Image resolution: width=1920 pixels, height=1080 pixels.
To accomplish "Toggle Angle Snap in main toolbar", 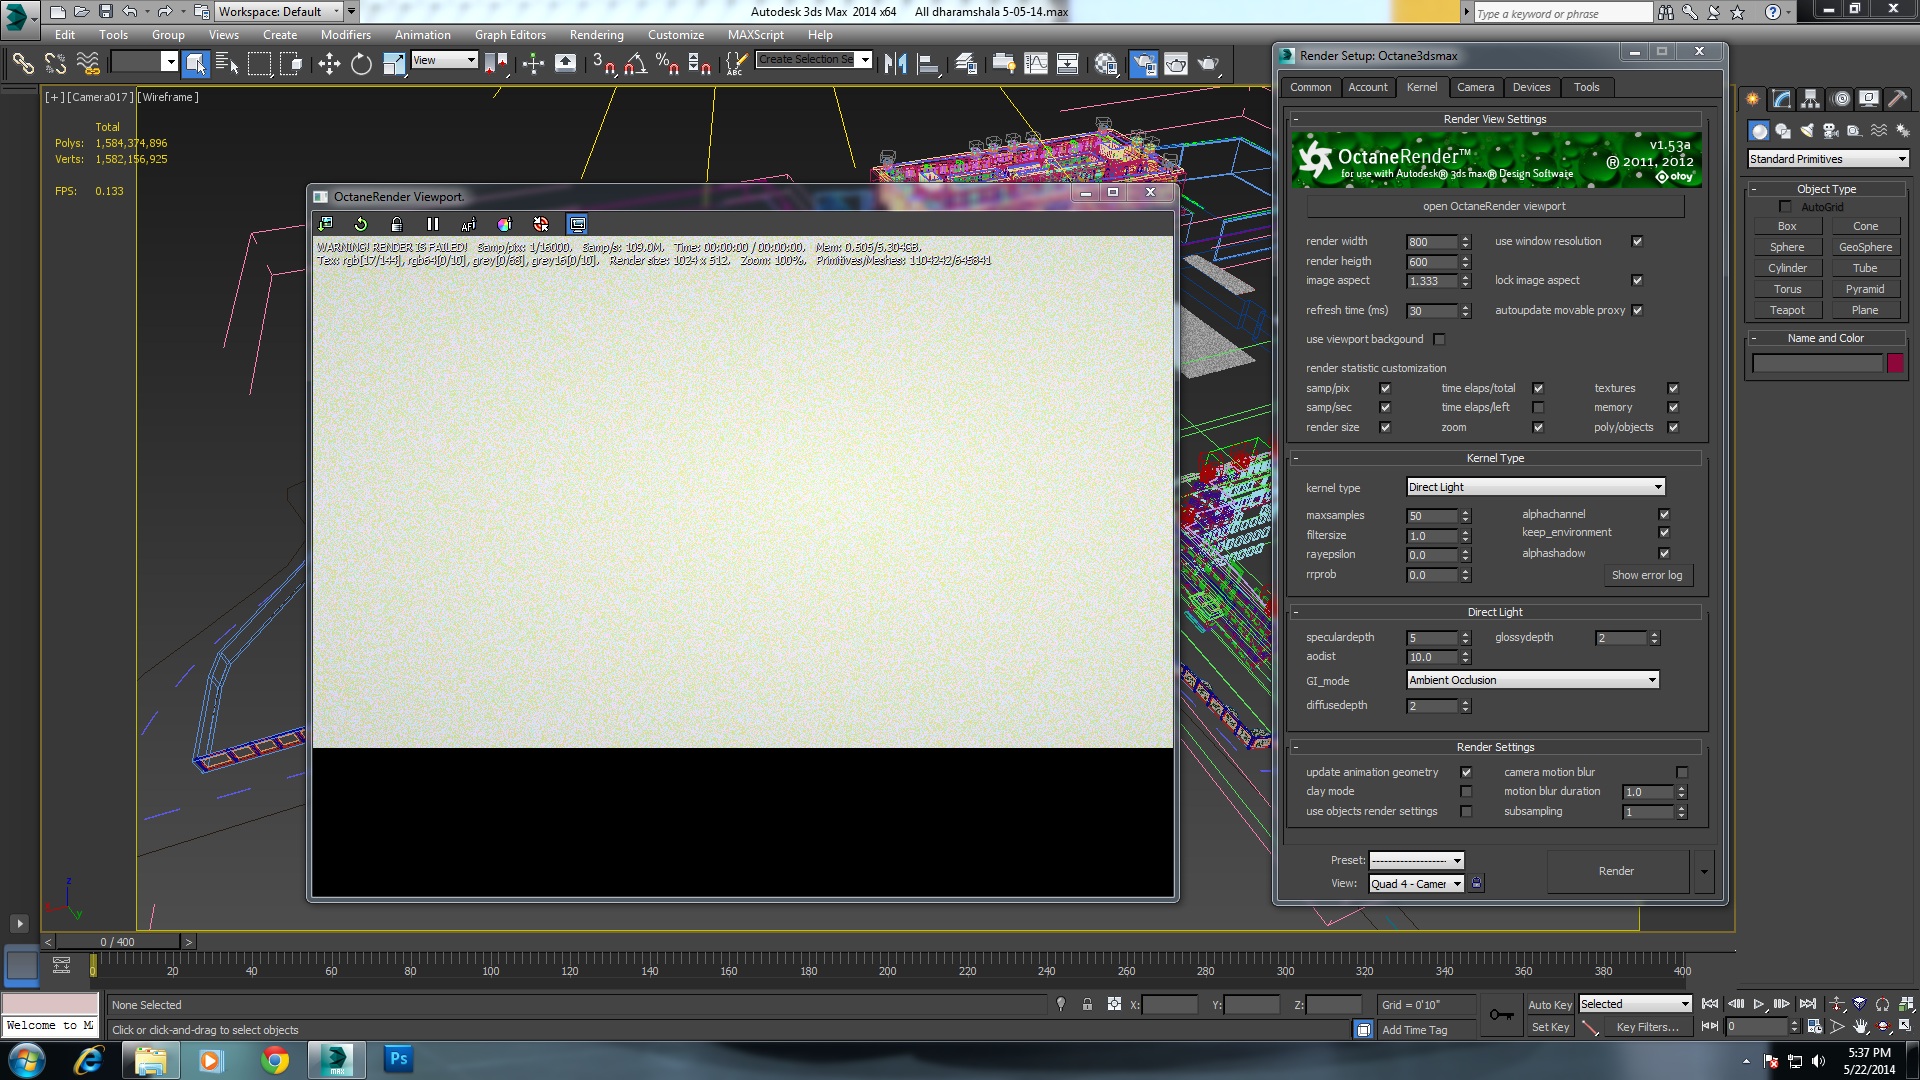I will (x=635, y=64).
